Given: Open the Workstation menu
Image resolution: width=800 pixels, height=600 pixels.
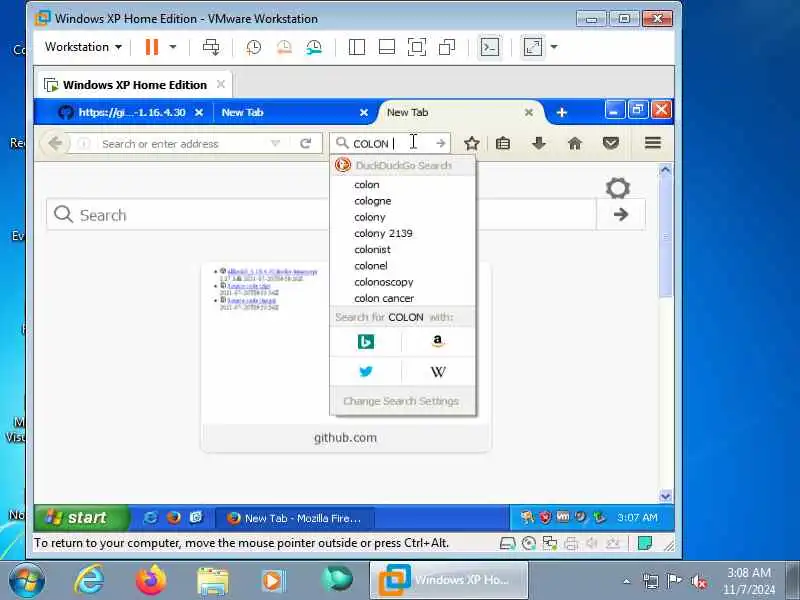Looking at the screenshot, I should [x=83, y=47].
